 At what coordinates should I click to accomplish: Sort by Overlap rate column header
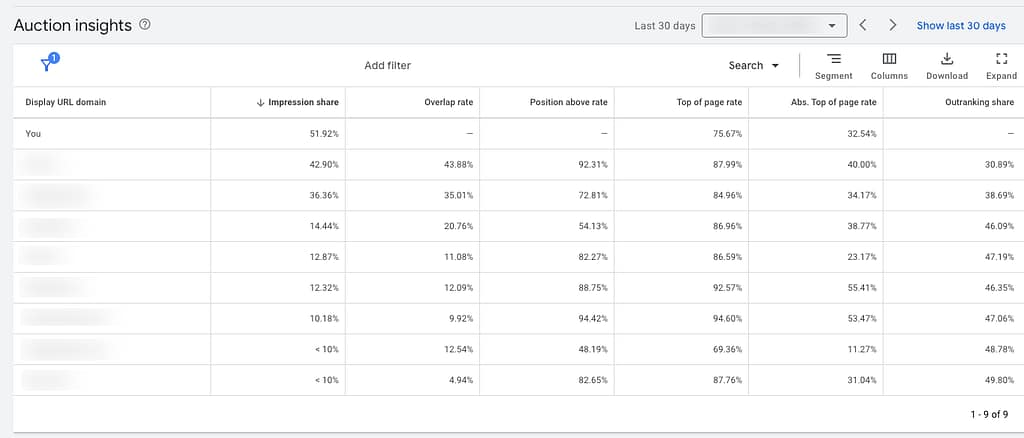448,102
